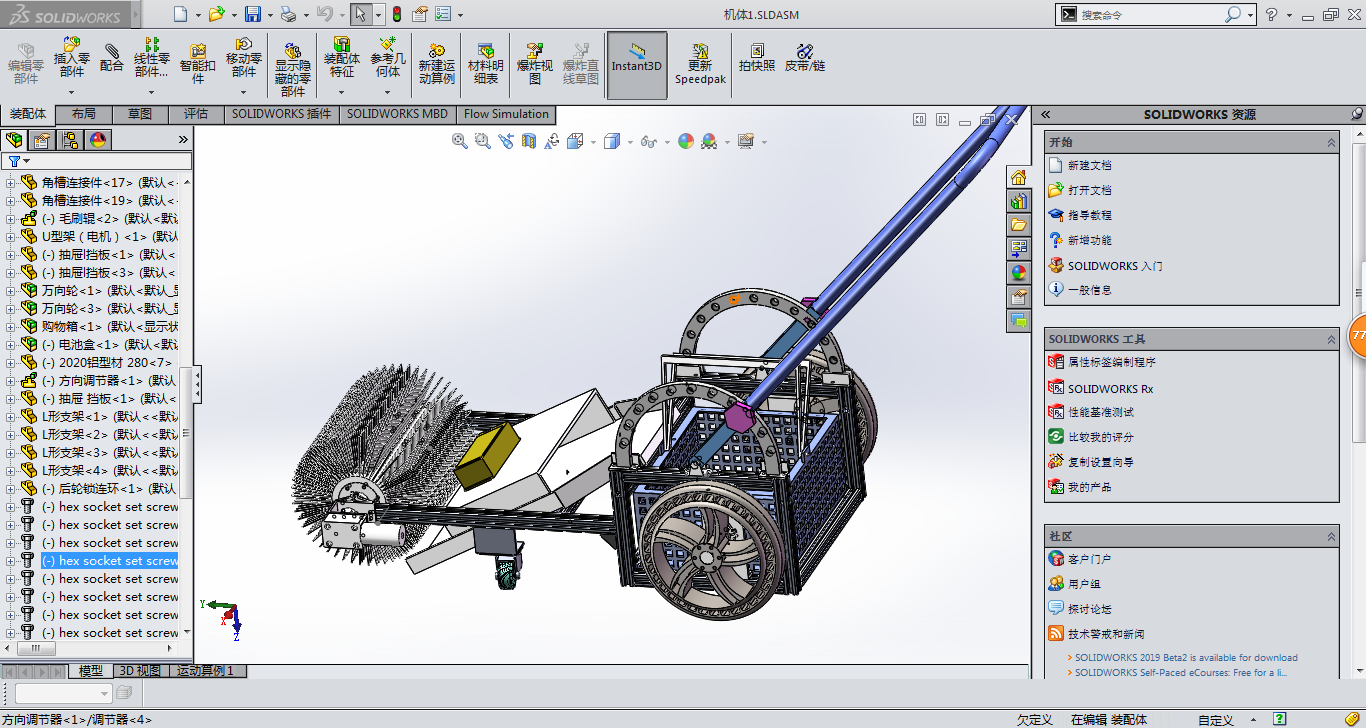Click 新建文档 link in task pane

[x=1089, y=165]
